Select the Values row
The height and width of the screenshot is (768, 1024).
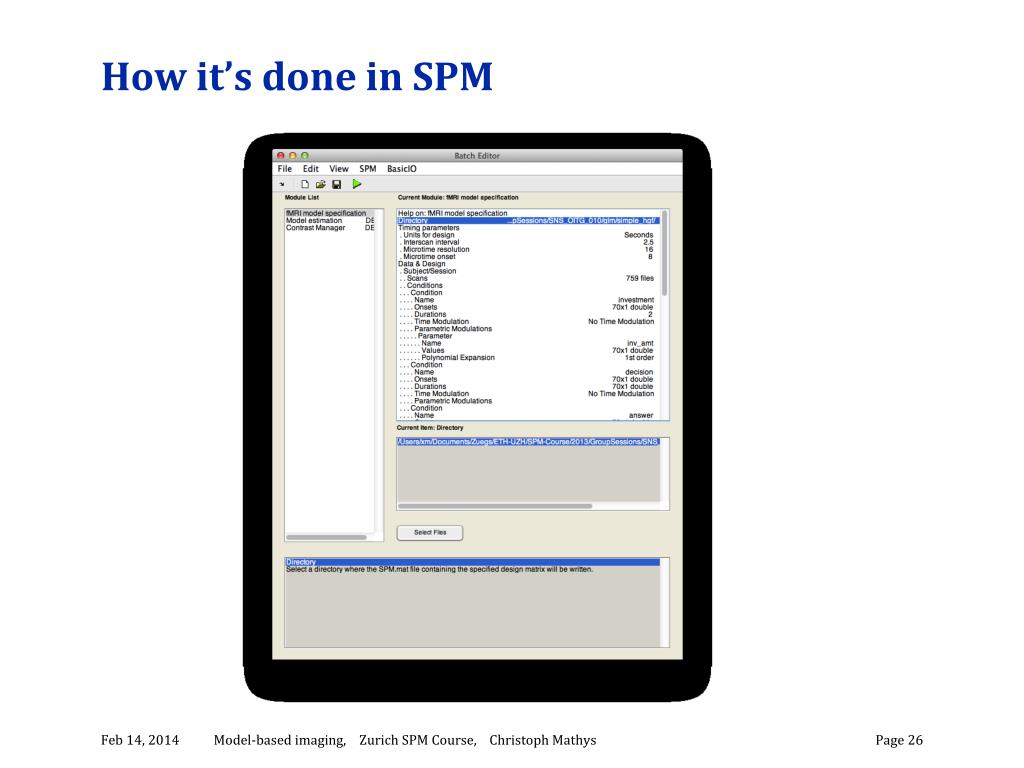tap(528, 351)
